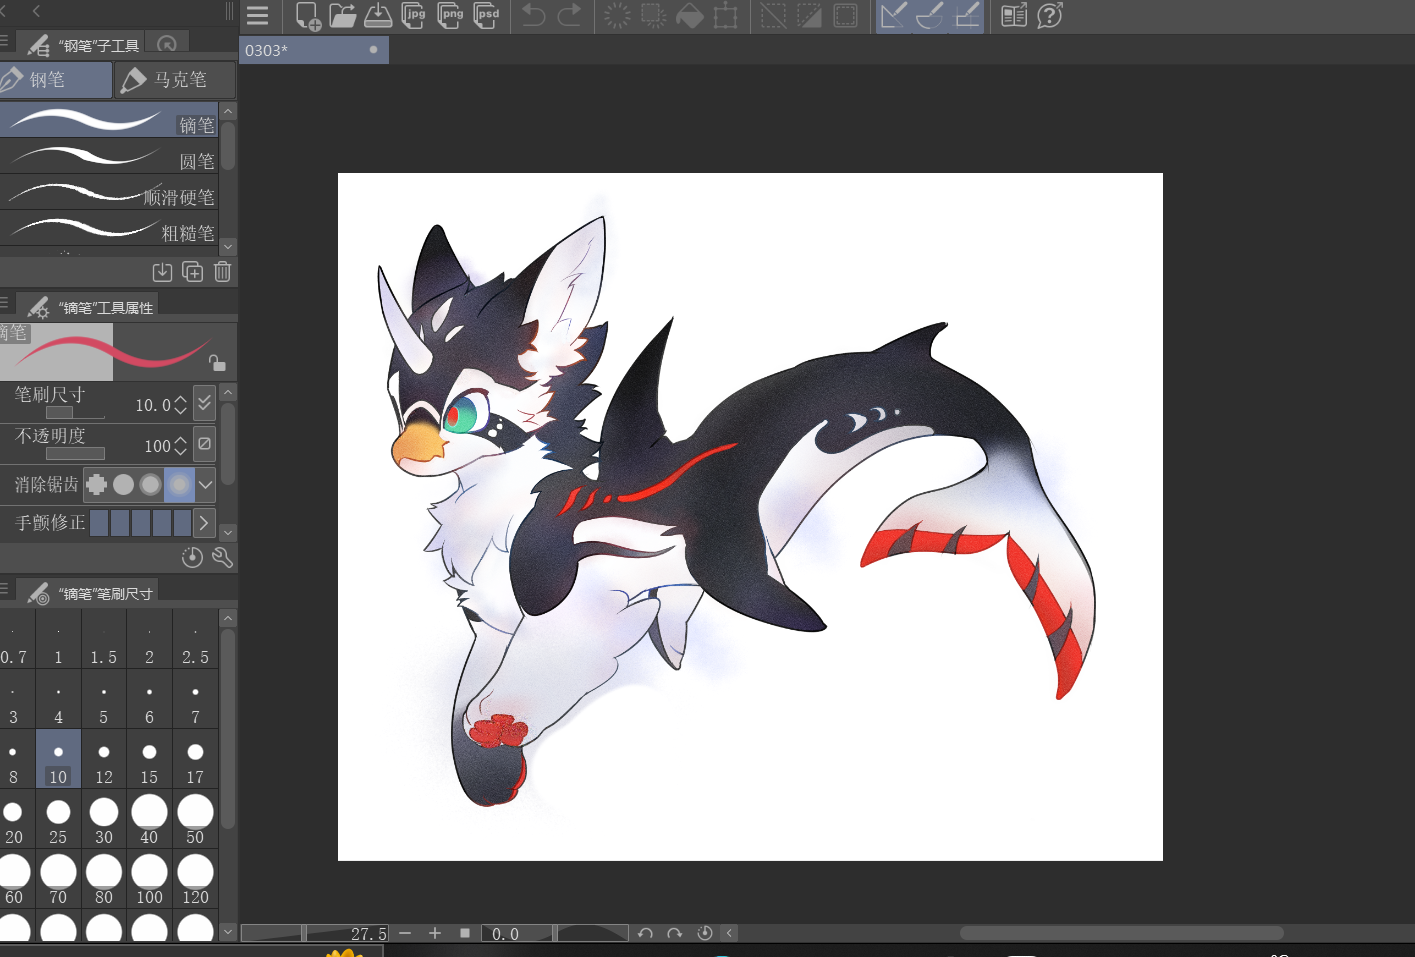Click the zoom-in plus button below canvas

click(435, 933)
